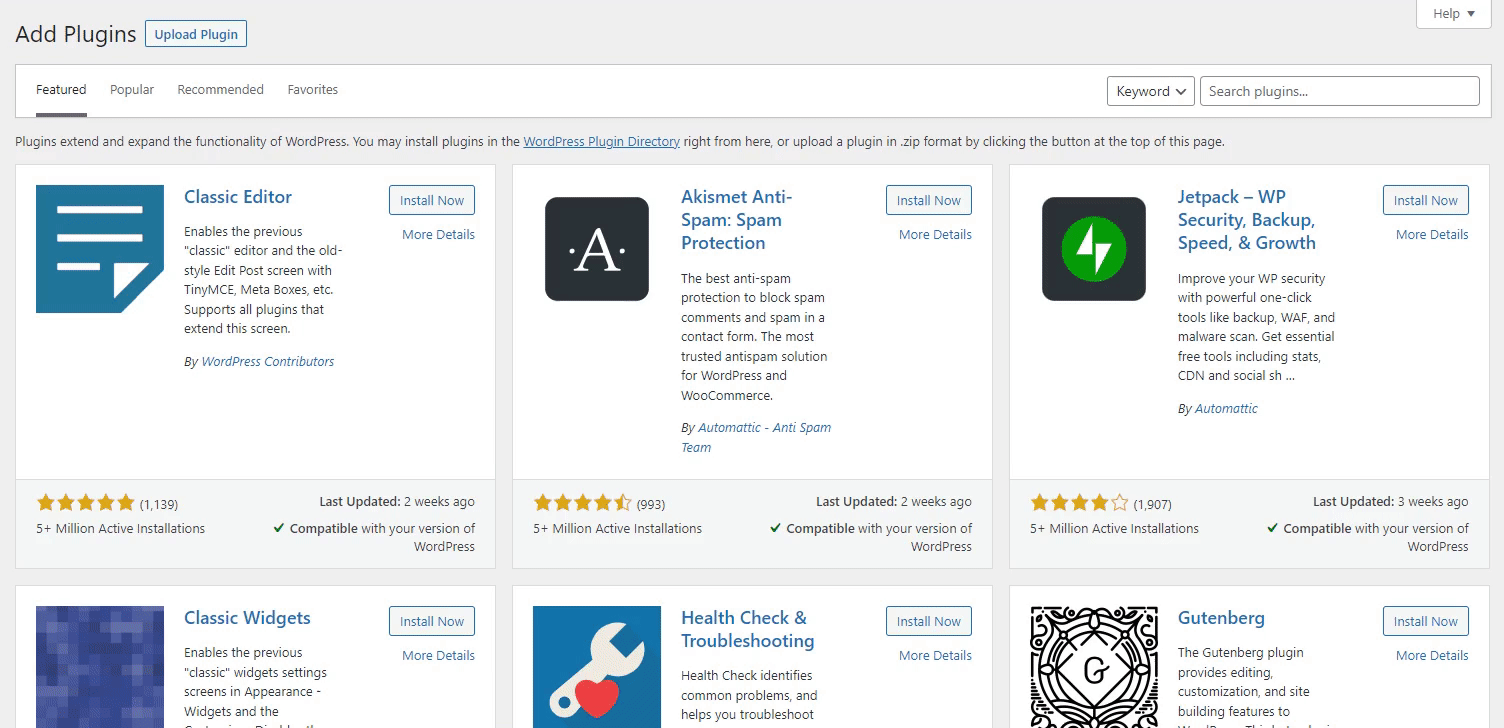
Task: Open More Details for Classic Widgets
Action: pyautogui.click(x=438, y=656)
